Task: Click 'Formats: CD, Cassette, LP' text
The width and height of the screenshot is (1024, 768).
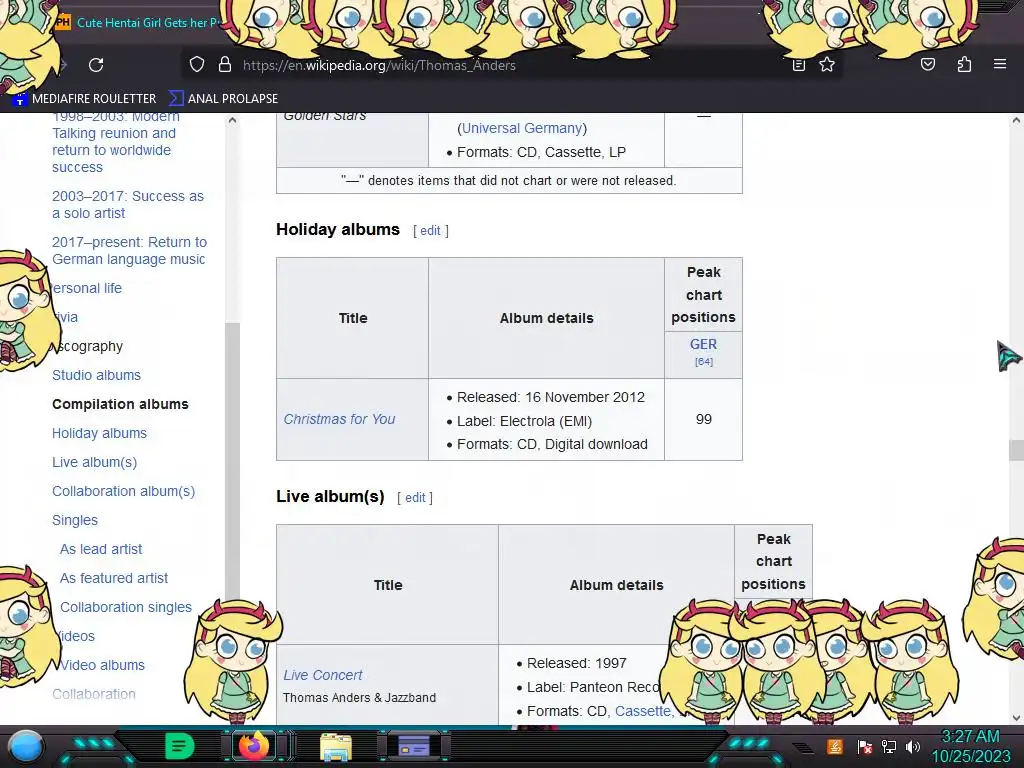Action: pyautogui.click(x=541, y=152)
